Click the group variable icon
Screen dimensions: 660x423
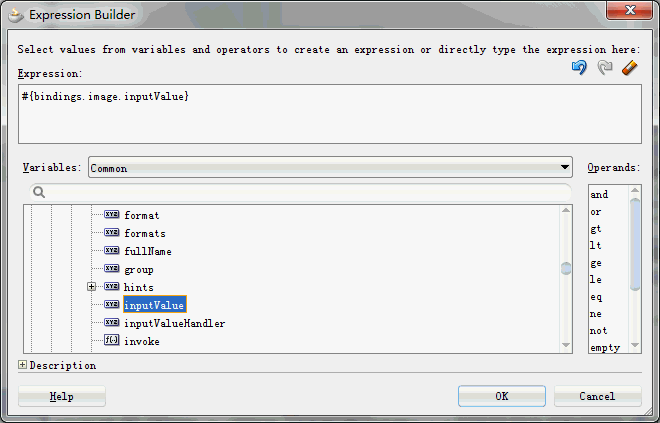click(112, 269)
